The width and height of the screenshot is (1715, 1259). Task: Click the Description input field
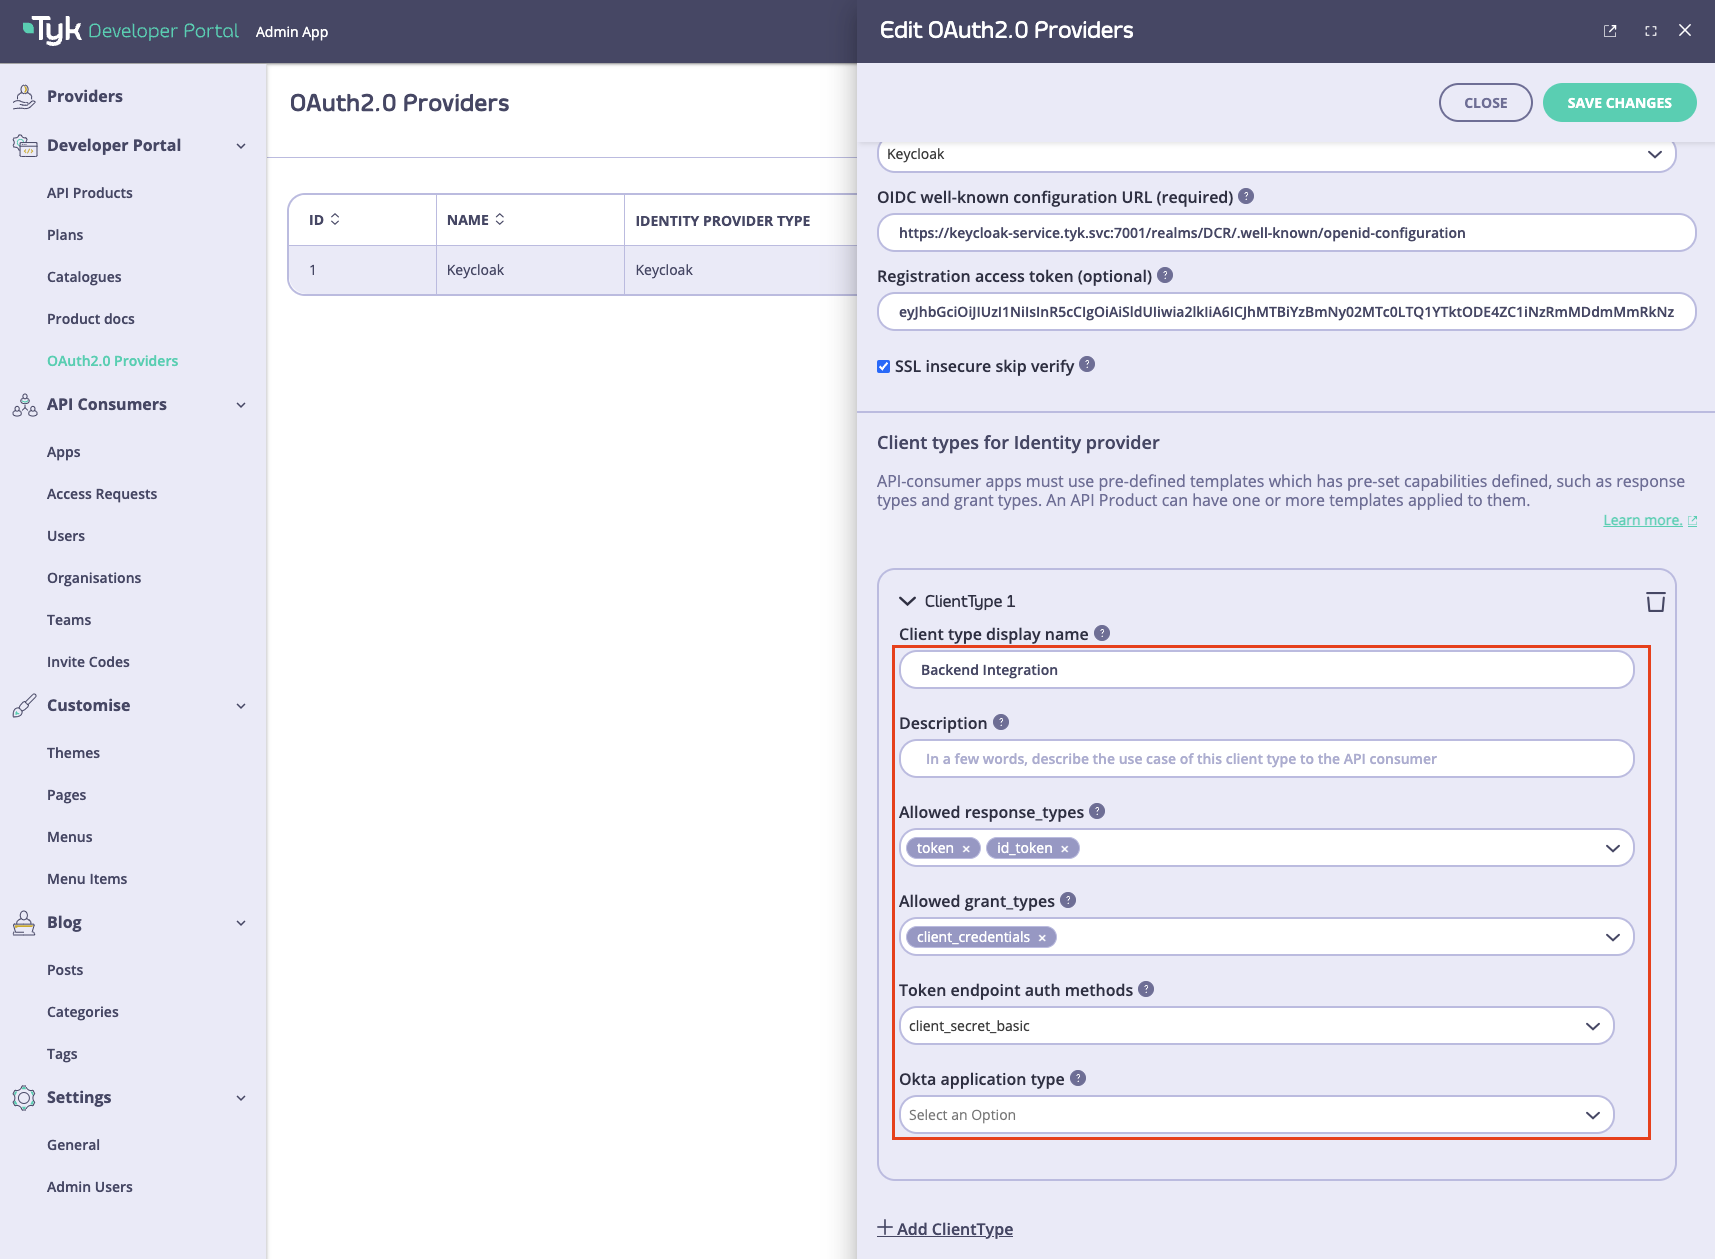point(1266,758)
